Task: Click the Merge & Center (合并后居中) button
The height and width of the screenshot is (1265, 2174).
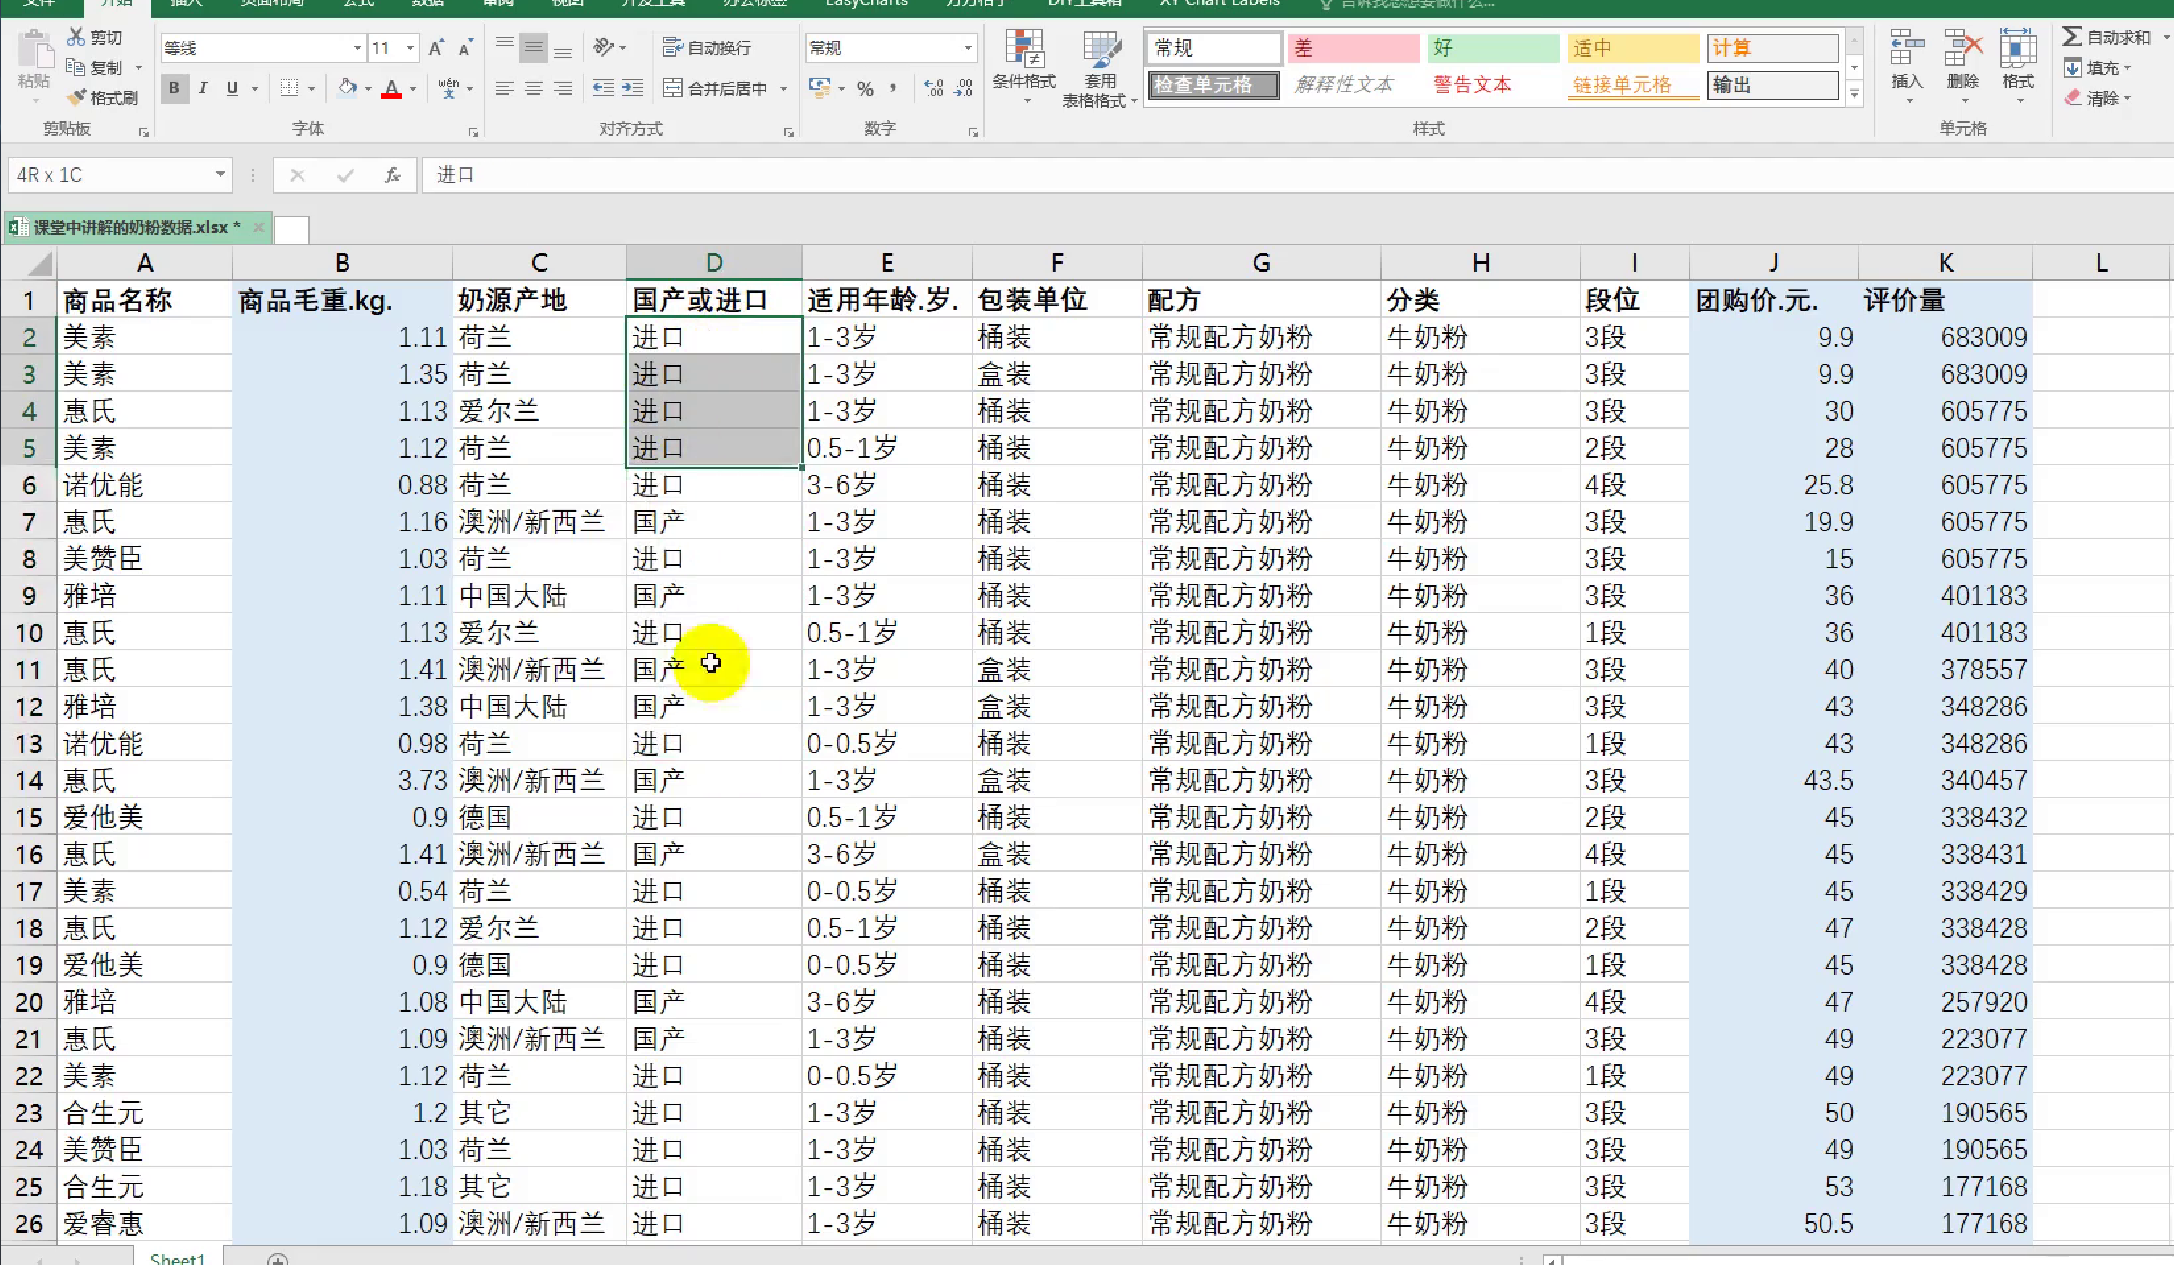Action: click(x=717, y=89)
